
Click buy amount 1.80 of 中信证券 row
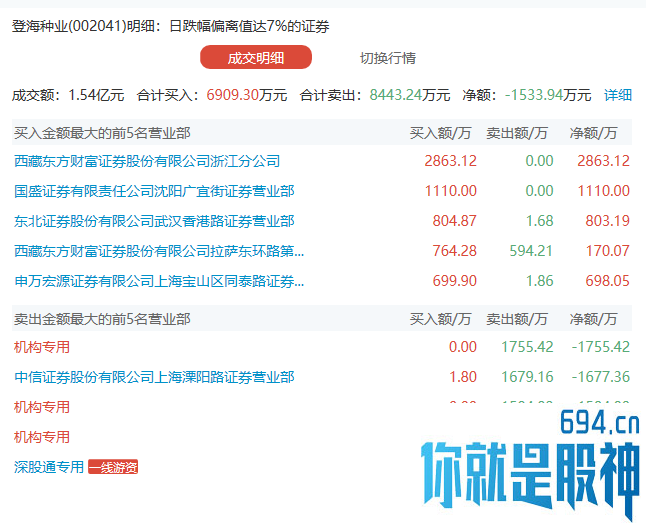(463, 377)
